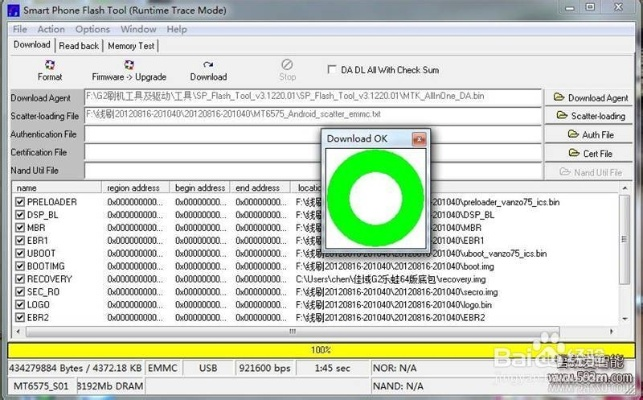Open the Options menu
Image resolution: width=643 pixels, height=400 pixels.
93,29
